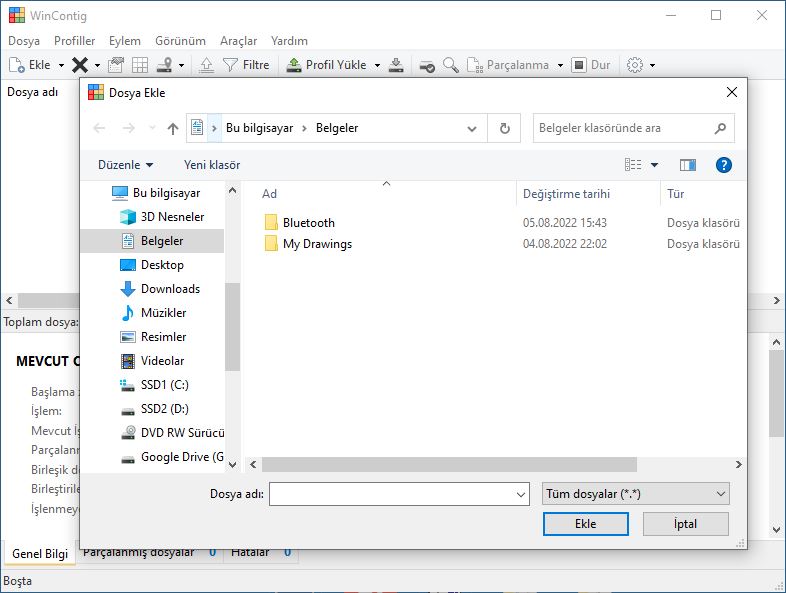This screenshot has width=786, height=593.
Task: Click Bu bilgisayar in the address path
Action: [259, 128]
